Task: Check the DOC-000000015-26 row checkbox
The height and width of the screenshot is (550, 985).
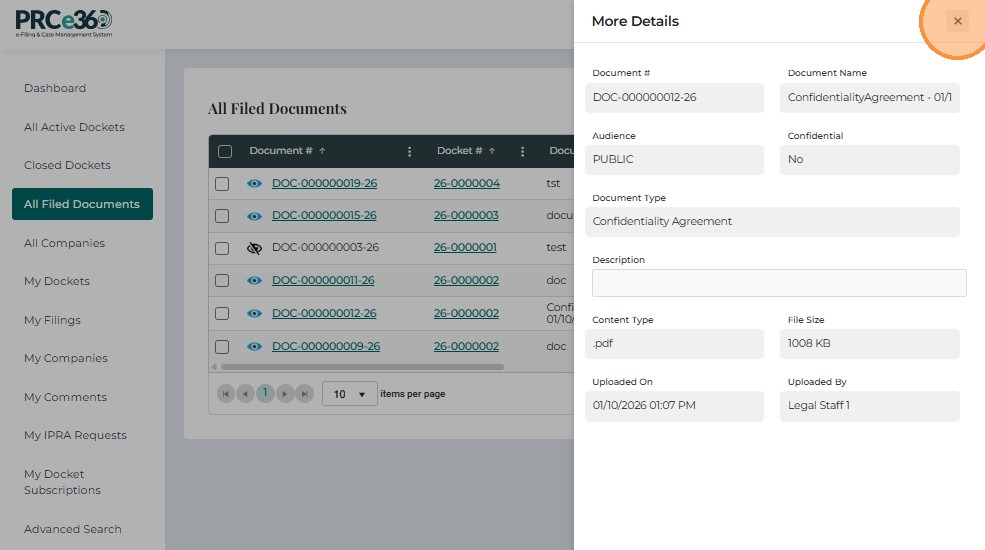Action: 222,216
